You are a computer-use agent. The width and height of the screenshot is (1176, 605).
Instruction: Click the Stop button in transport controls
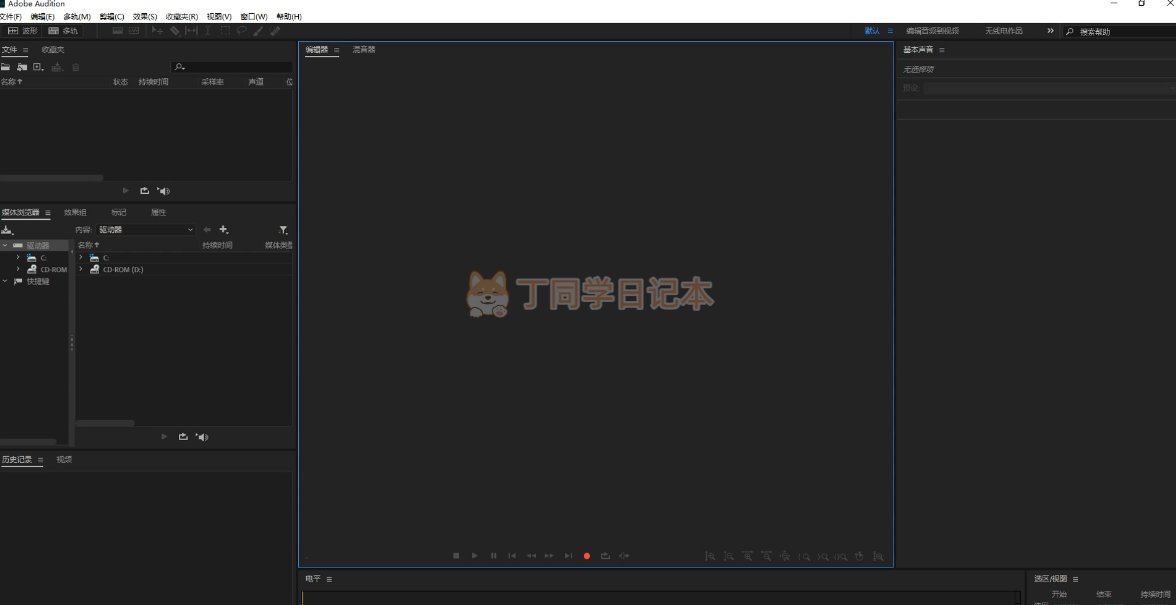click(x=456, y=556)
